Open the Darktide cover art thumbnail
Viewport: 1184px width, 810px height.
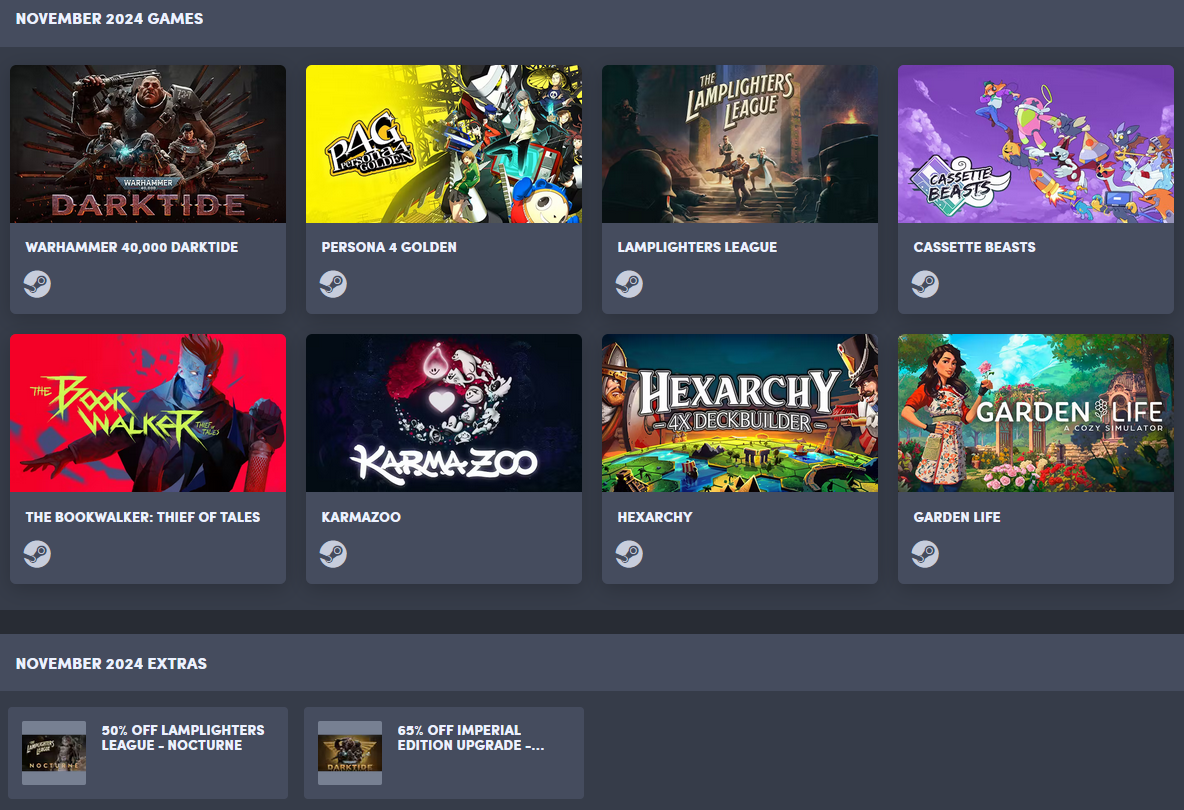(148, 143)
